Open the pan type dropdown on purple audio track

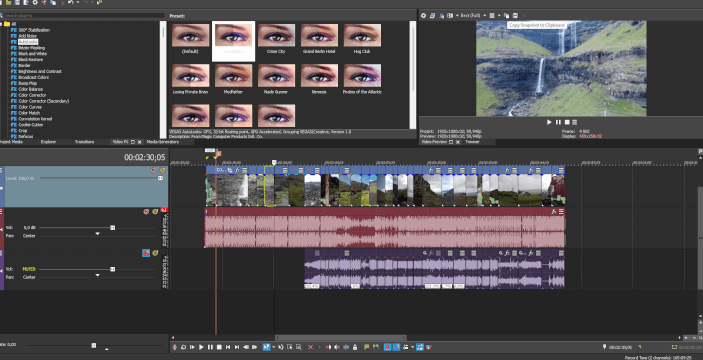[x=97, y=275]
